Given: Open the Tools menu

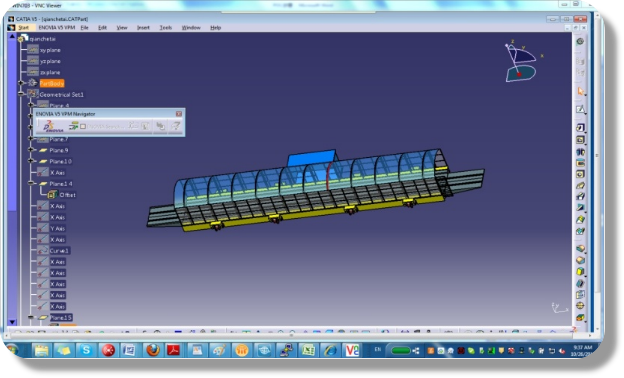Looking at the screenshot, I should [x=166, y=27].
